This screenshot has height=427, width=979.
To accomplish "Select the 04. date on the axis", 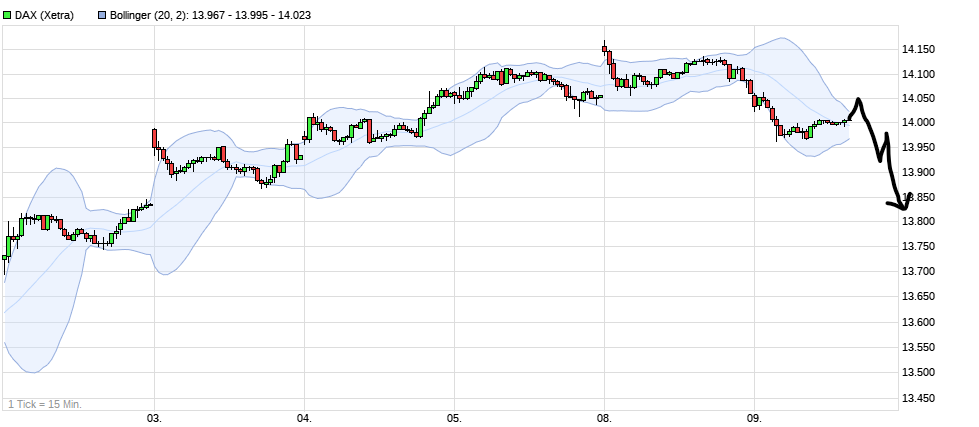I will click(304, 417).
